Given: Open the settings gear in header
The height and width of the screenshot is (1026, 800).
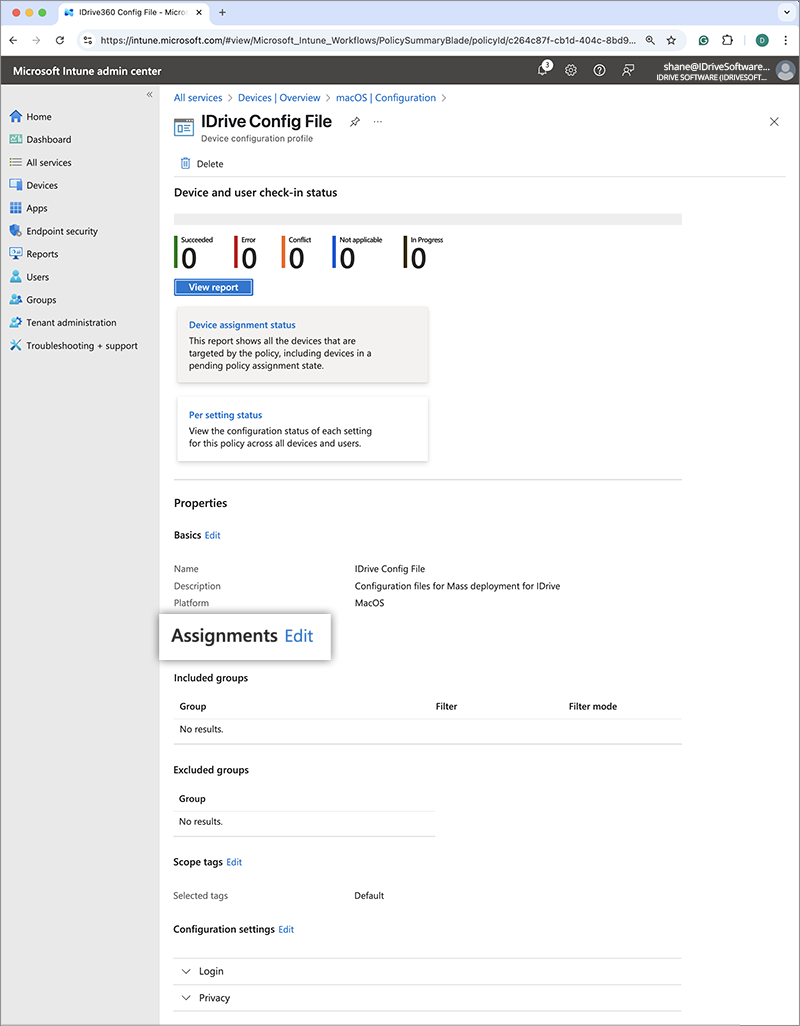Looking at the screenshot, I should [571, 70].
